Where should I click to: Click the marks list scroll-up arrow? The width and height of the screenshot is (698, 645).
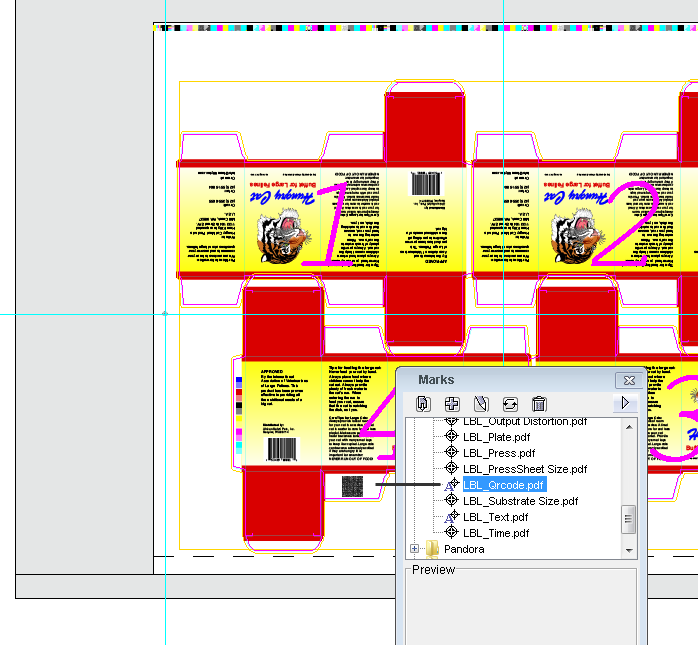[x=629, y=427]
